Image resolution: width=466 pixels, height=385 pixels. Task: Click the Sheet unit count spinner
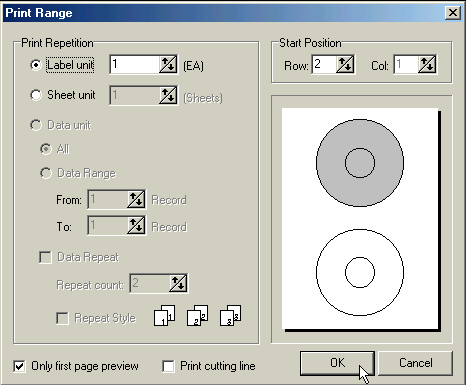pyautogui.click(x=168, y=95)
